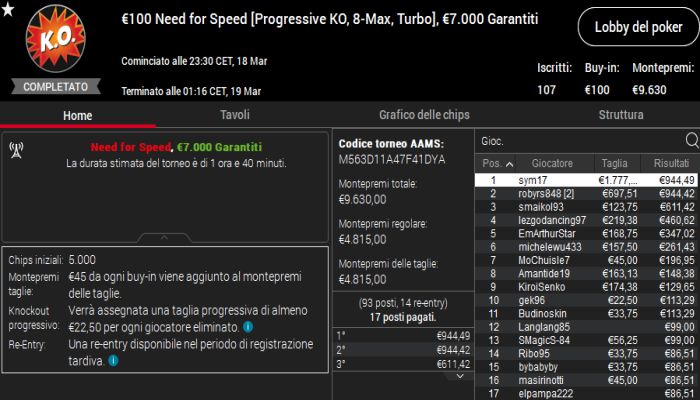Select the Home tab
700x400 pixels.
(77, 115)
